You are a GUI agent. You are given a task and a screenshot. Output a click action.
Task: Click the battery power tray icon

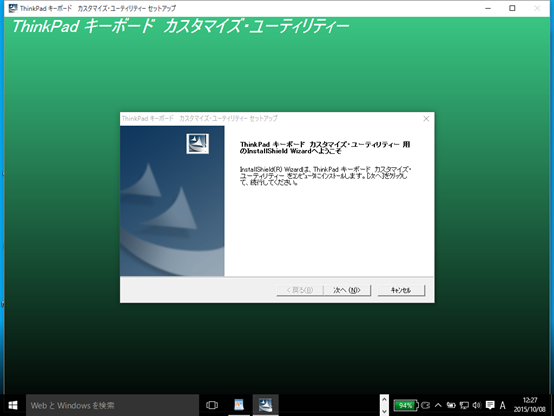click(x=451, y=405)
